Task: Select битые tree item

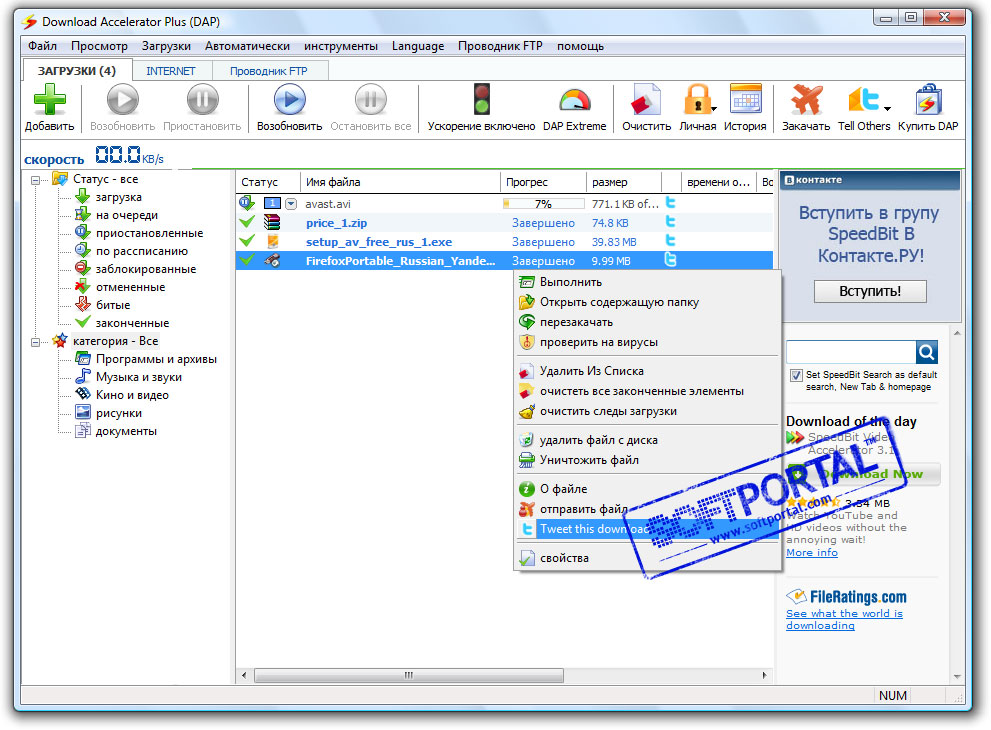Action: [112, 305]
